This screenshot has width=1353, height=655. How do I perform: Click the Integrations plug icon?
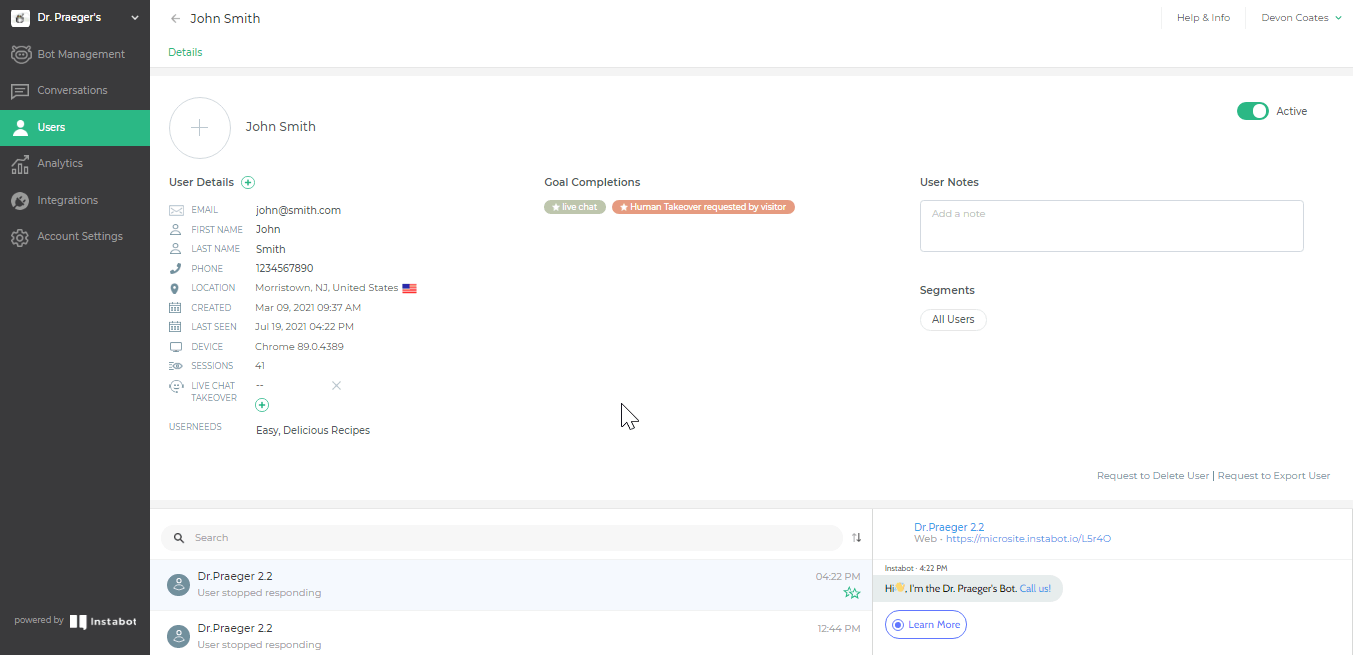20,201
